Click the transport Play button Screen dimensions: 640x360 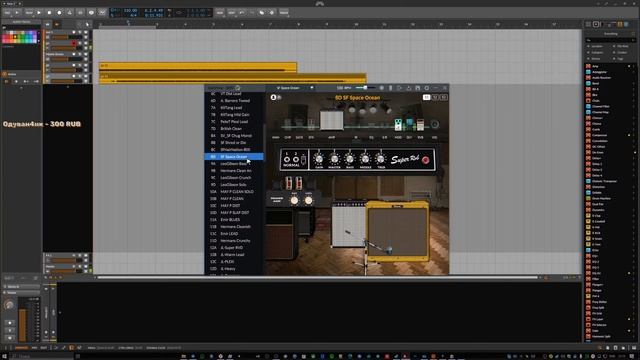pos(39,13)
